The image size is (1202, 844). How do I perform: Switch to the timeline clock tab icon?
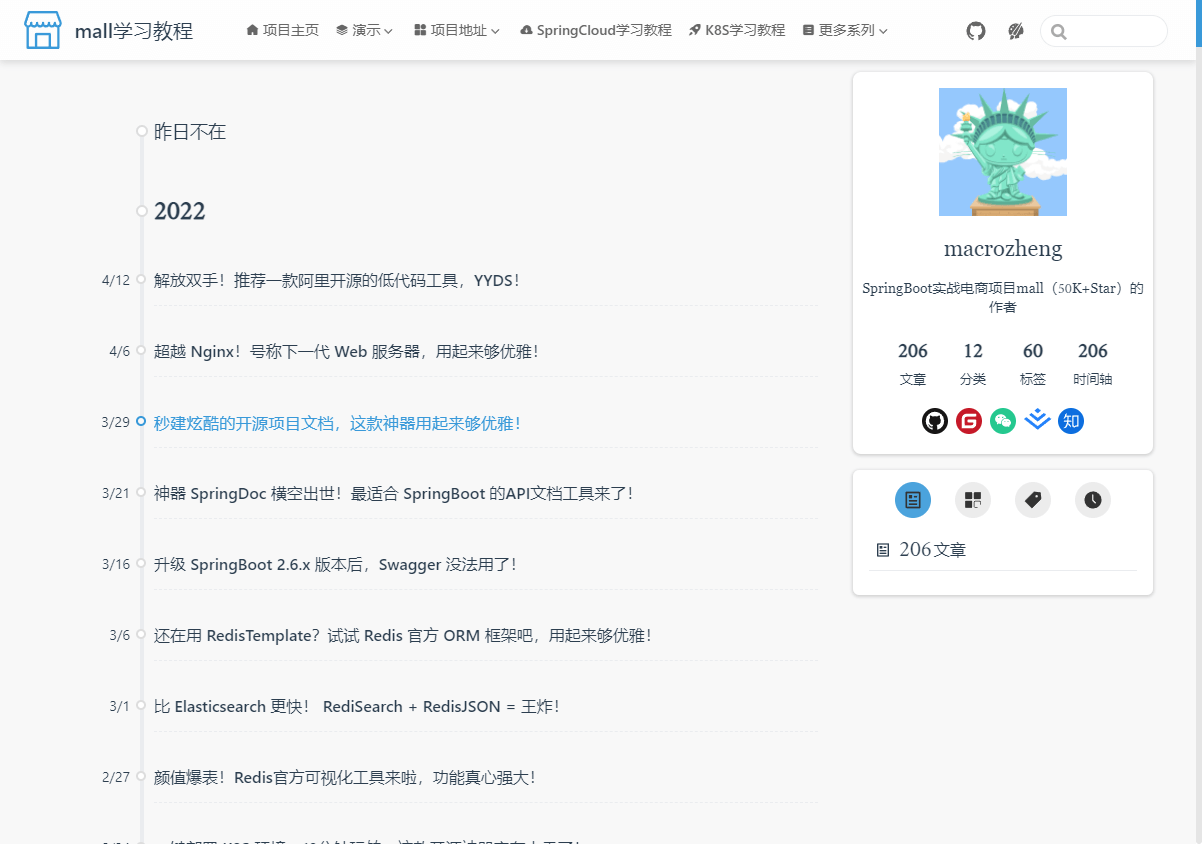tap(1093, 500)
